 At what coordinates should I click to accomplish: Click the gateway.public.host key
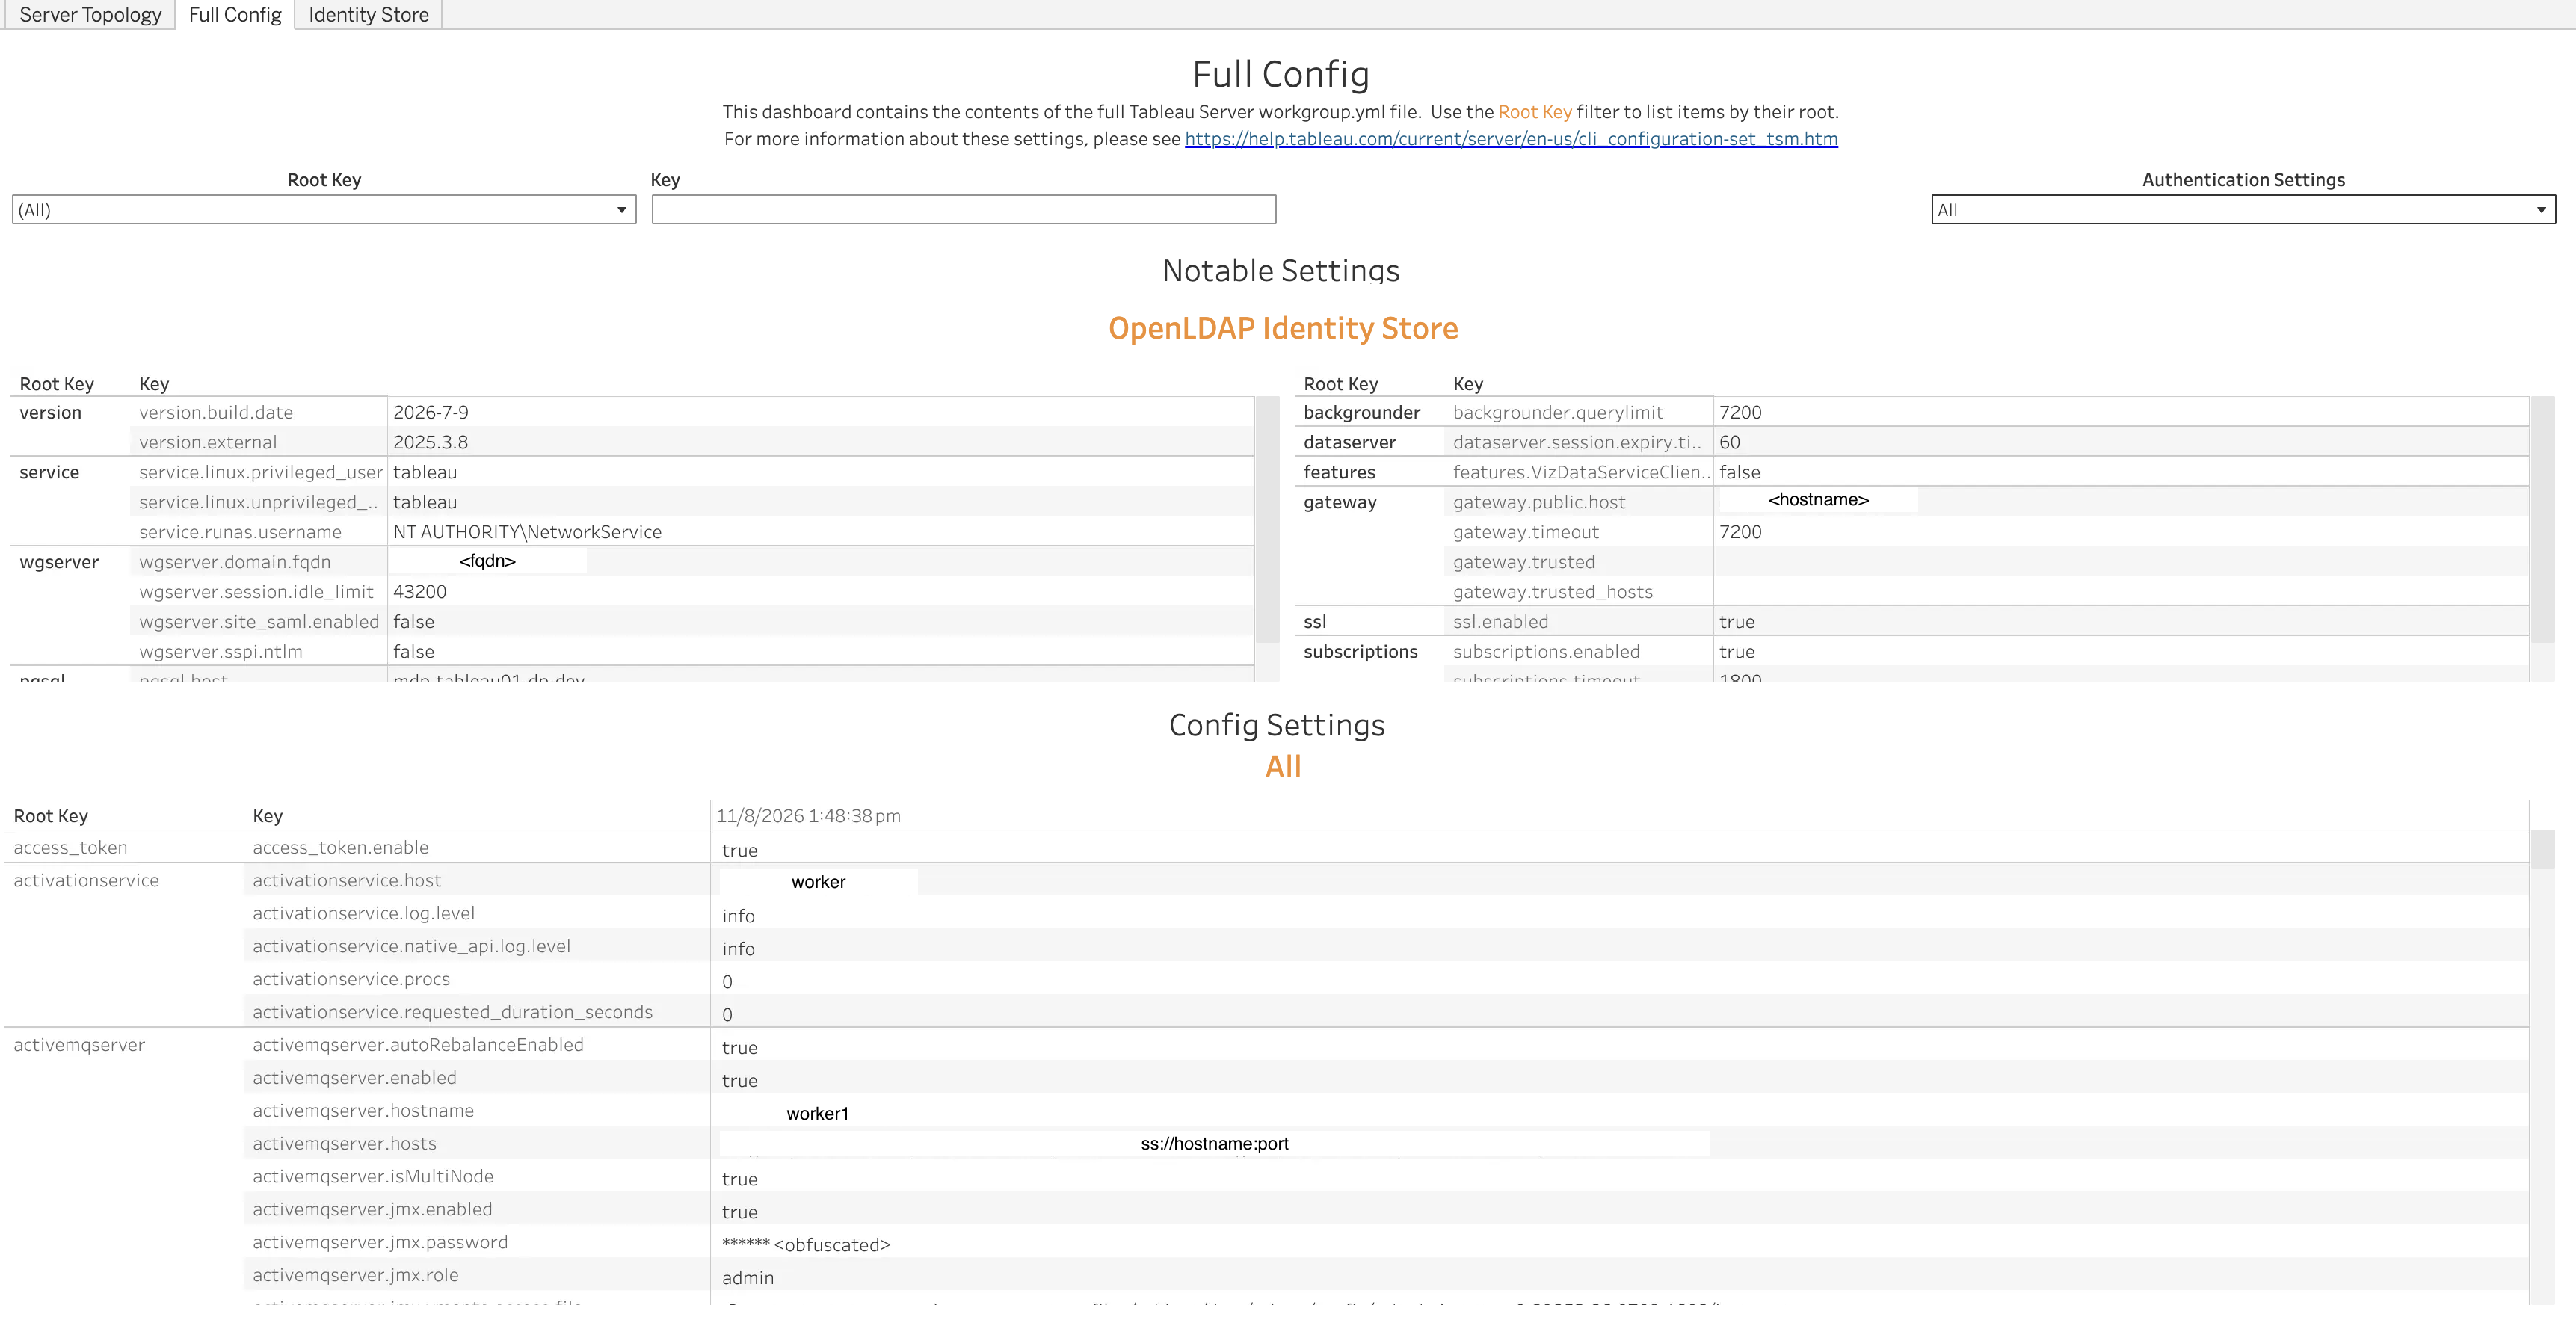tap(1539, 502)
